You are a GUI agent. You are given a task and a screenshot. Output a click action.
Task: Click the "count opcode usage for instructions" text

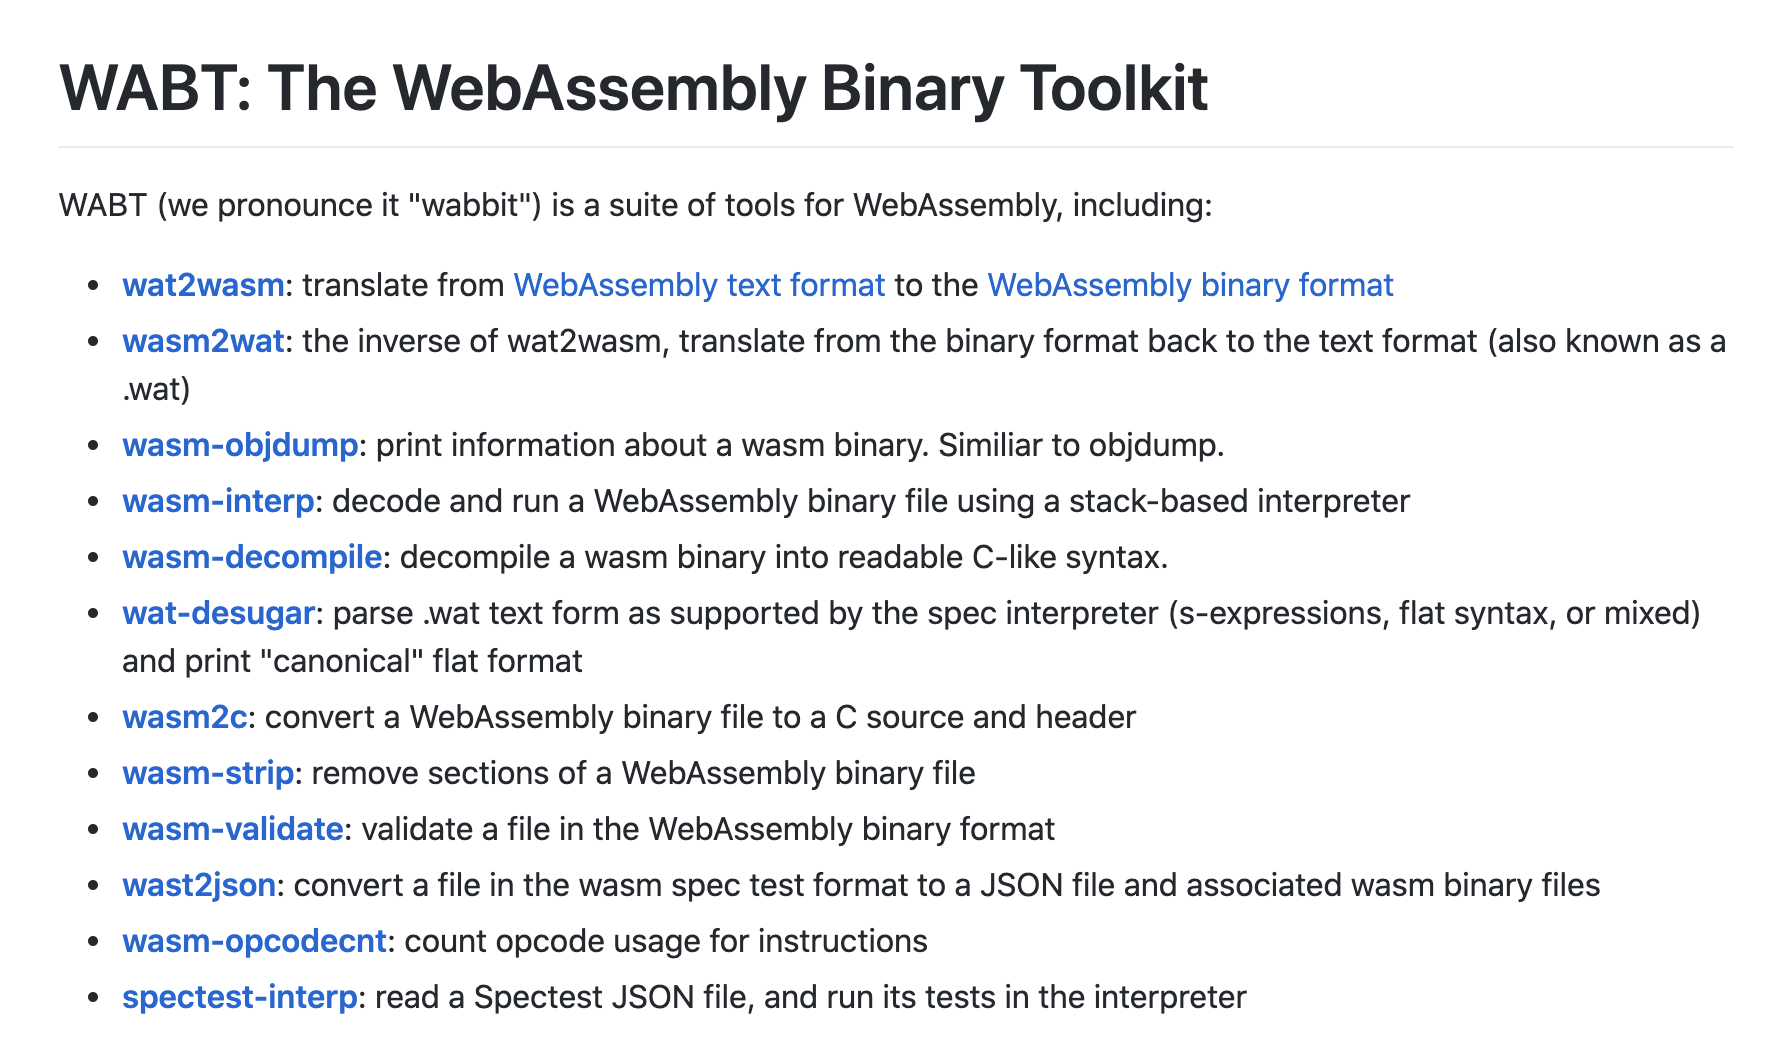(x=665, y=941)
